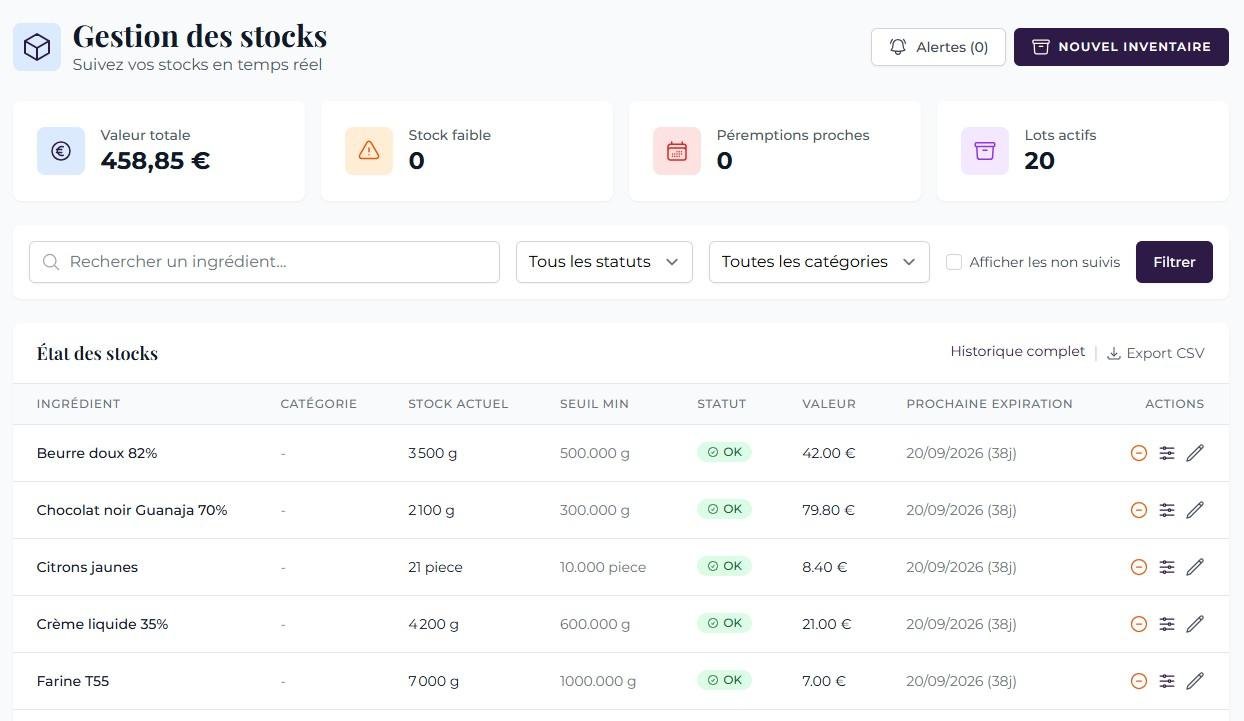
Task: Click the 4 200 g stock cell
Action: pyautogui.click(x=433, y=624)
